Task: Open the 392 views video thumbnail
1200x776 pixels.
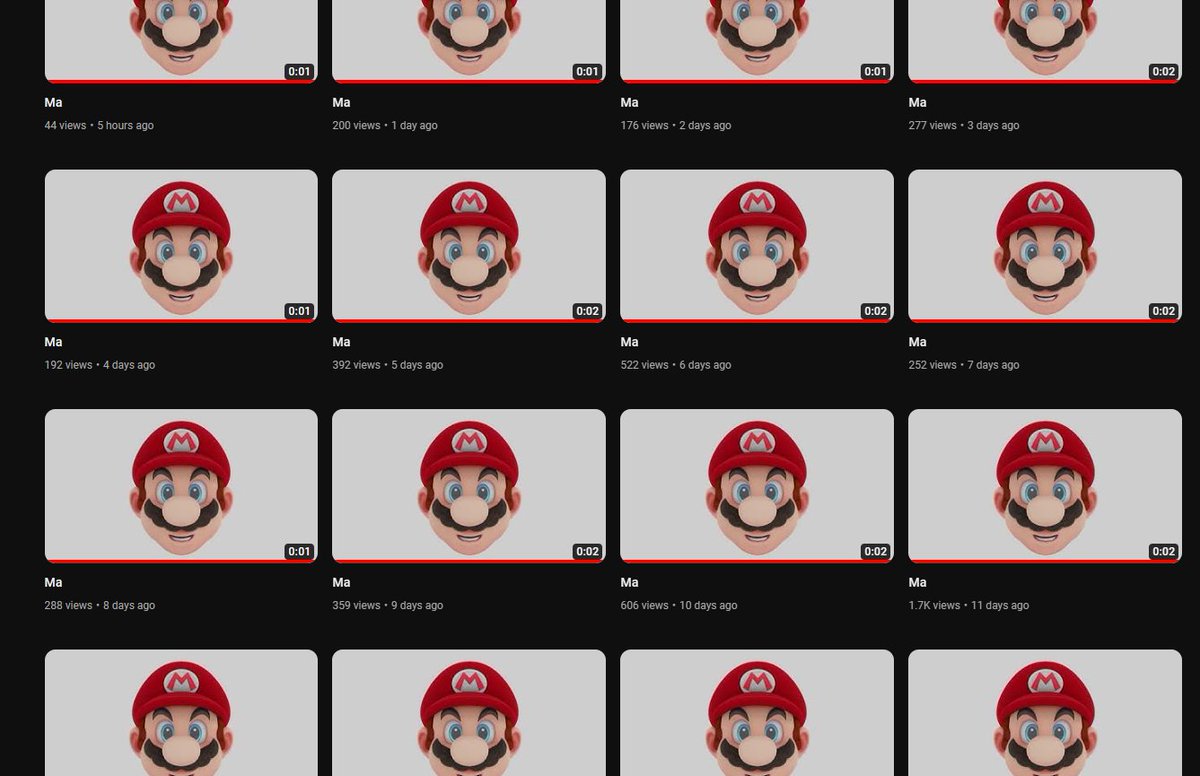Action: click(x=468, y=245)
